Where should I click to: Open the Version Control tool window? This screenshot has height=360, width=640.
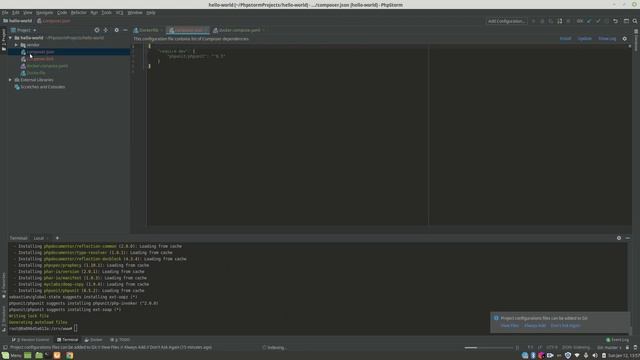click(x=30, y=340)
